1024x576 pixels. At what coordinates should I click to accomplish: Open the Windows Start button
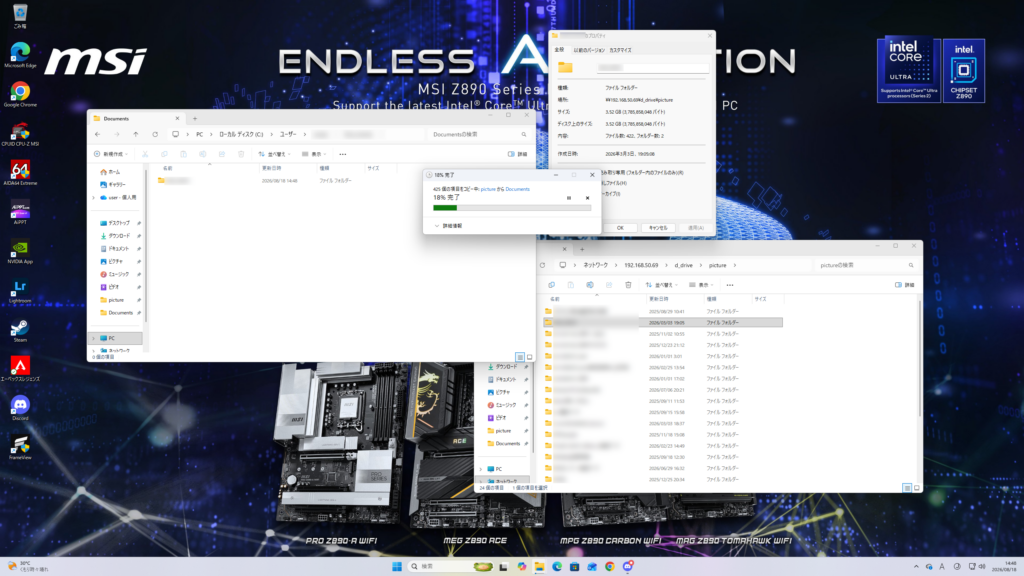(x=396, y=566)
